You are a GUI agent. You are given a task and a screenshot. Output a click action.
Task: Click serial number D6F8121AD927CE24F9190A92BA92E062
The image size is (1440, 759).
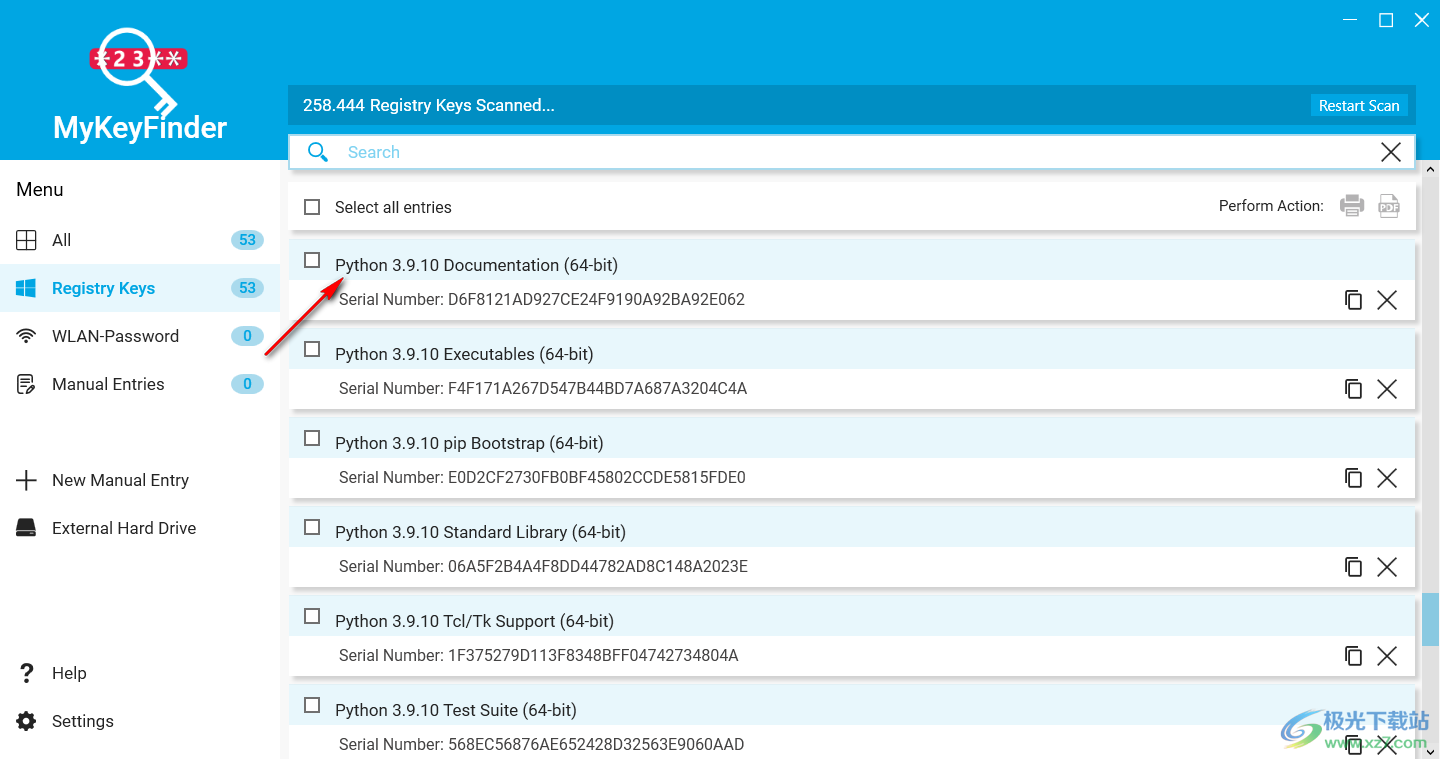pyautogui.click(x=596, y=300)
